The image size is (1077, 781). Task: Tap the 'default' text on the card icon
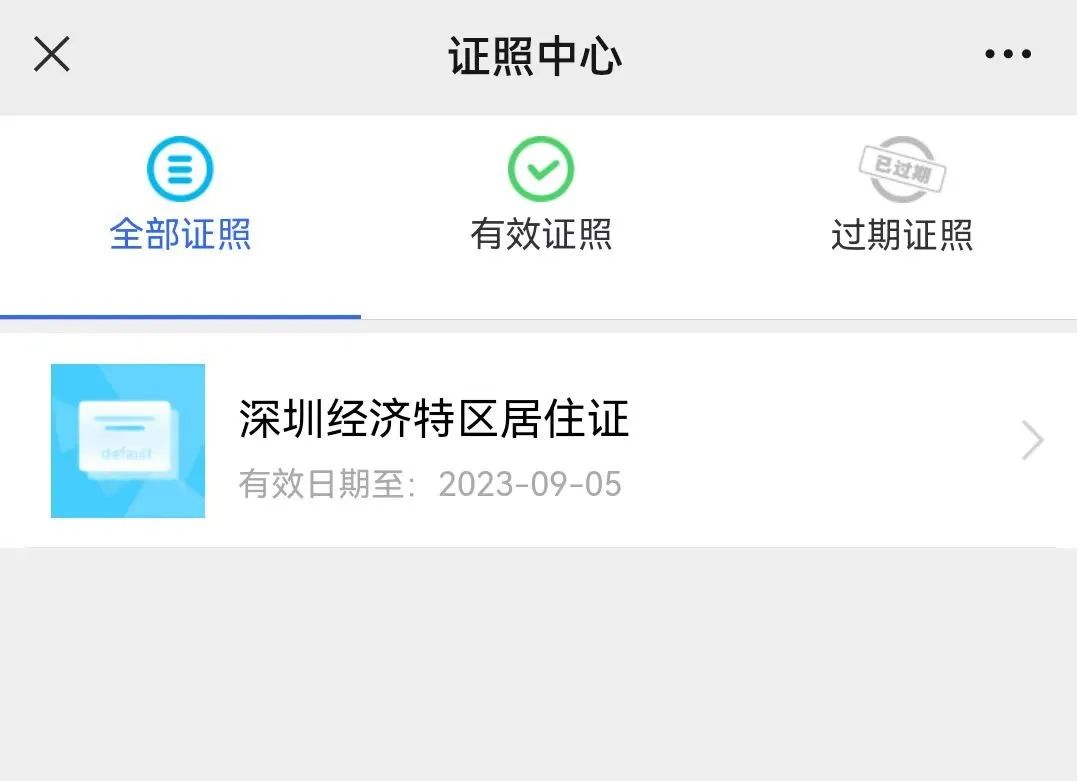[x=126, y=453]
